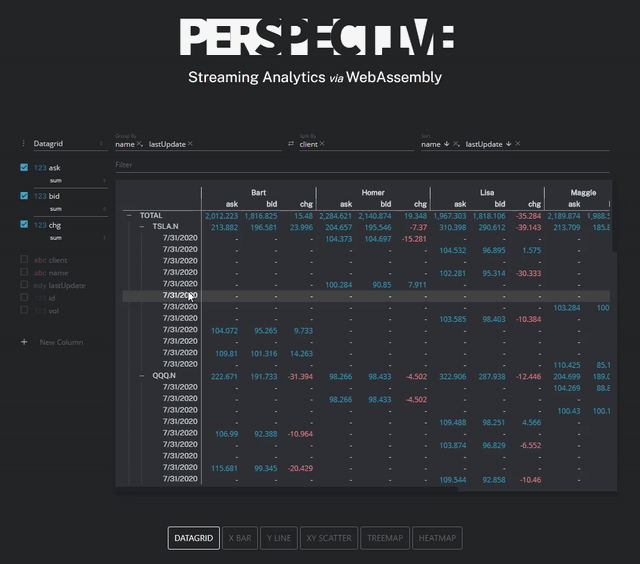
Task: Click the plus icon for New Column
Action: pos(24,342)
